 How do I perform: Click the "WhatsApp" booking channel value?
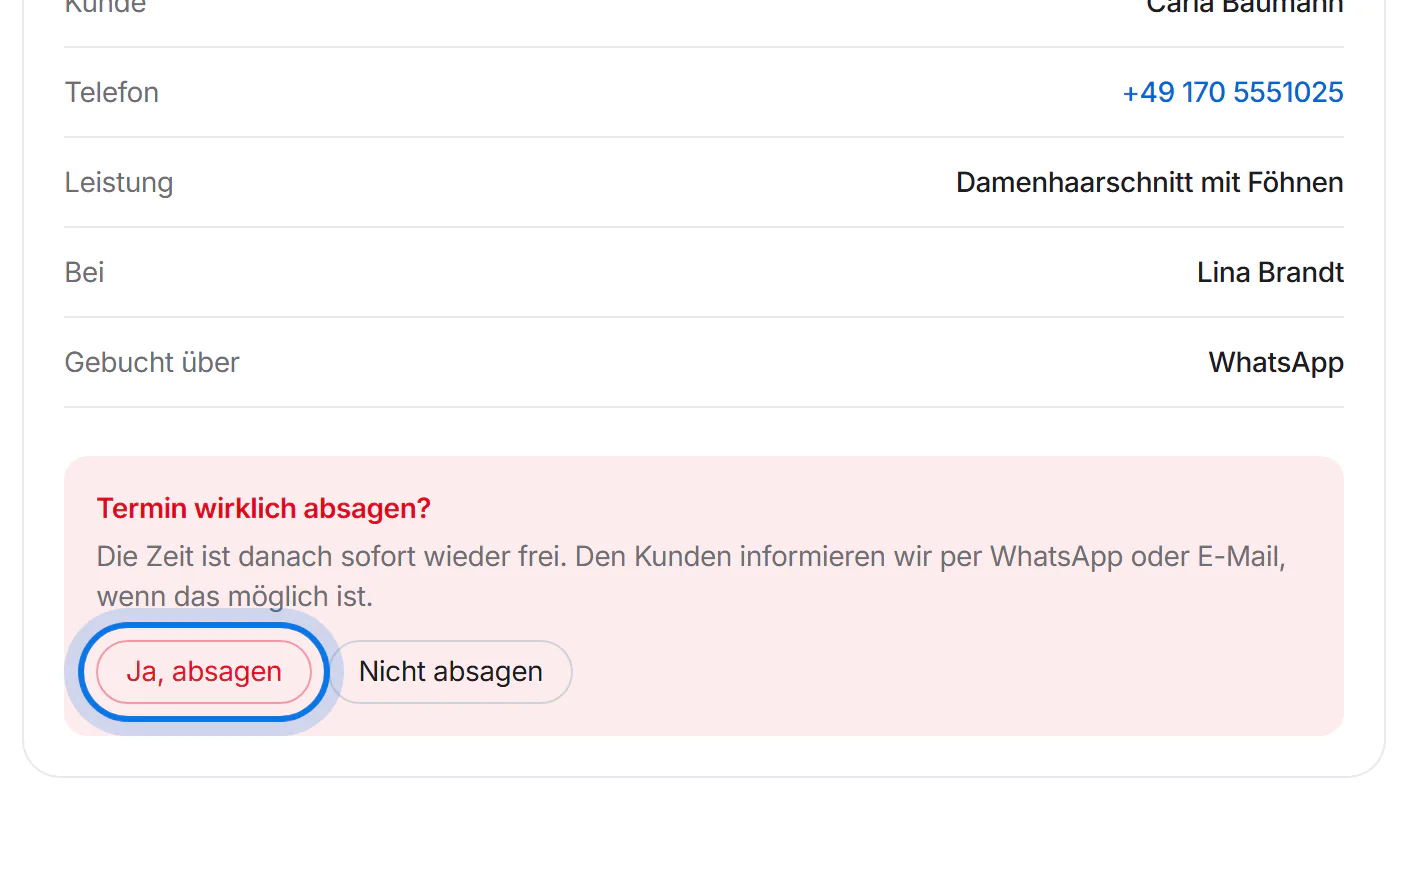click(x=1276, y=362)
